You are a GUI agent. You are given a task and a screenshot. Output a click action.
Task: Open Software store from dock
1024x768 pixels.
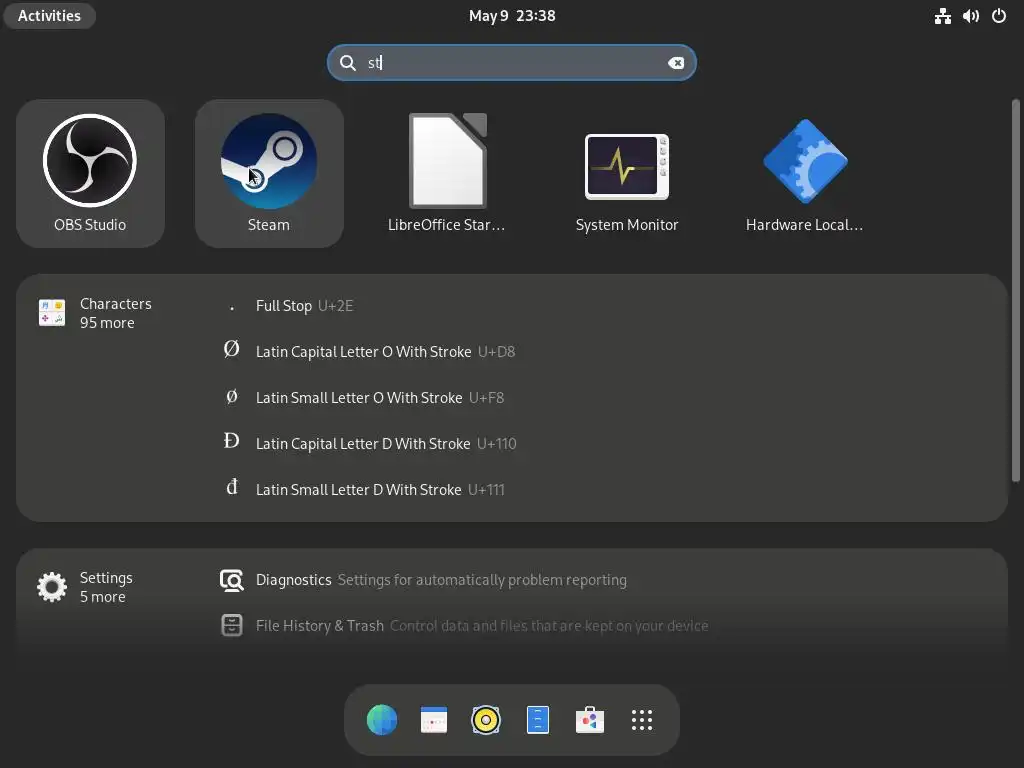click(590, 720)
